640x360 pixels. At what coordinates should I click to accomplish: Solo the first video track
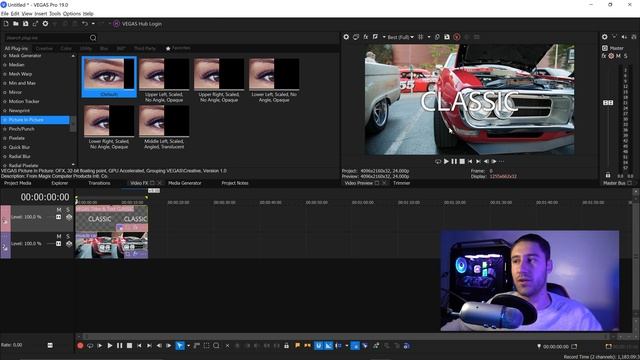click(68, 210)
